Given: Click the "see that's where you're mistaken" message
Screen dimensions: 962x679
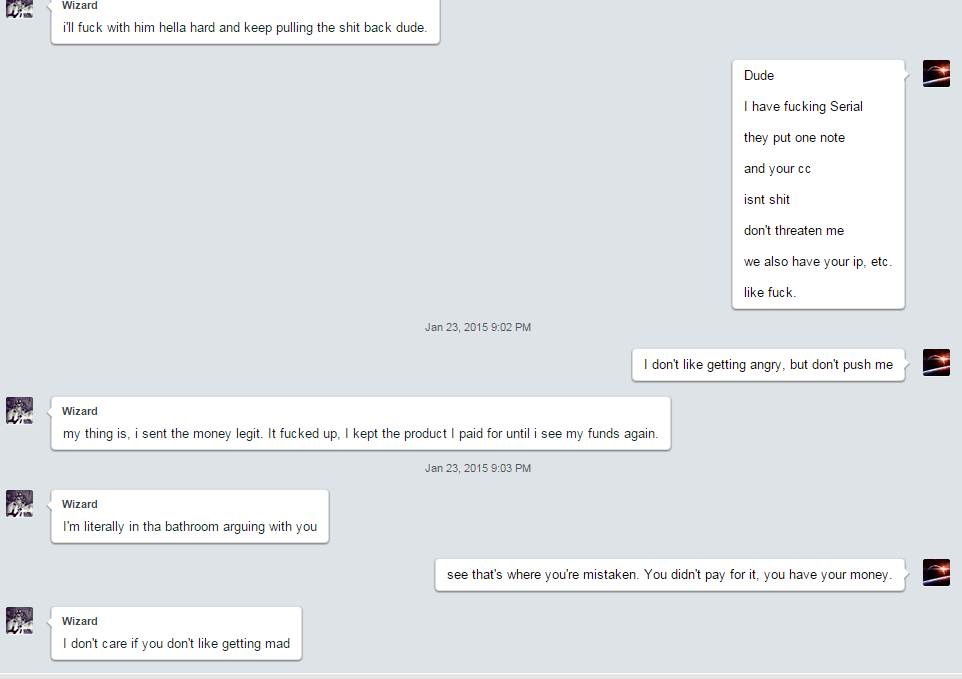Looking at the screenshot, I should coord(670,575).
